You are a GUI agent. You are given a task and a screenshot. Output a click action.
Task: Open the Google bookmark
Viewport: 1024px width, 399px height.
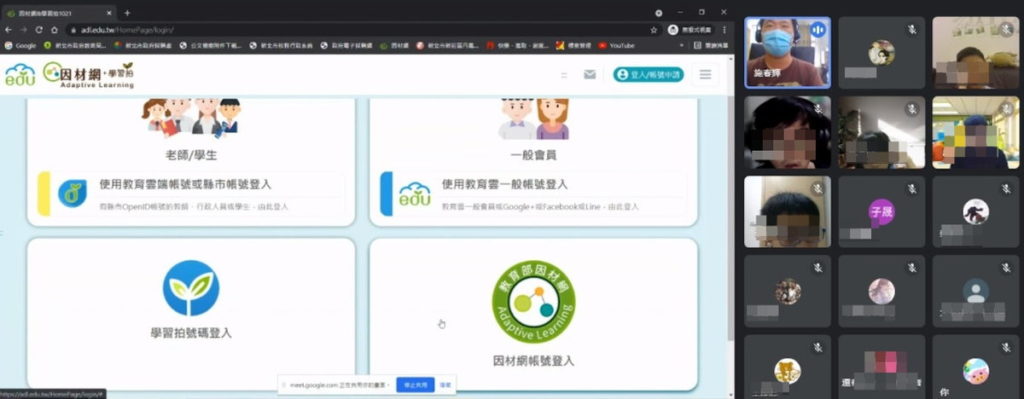coord(20,46)
